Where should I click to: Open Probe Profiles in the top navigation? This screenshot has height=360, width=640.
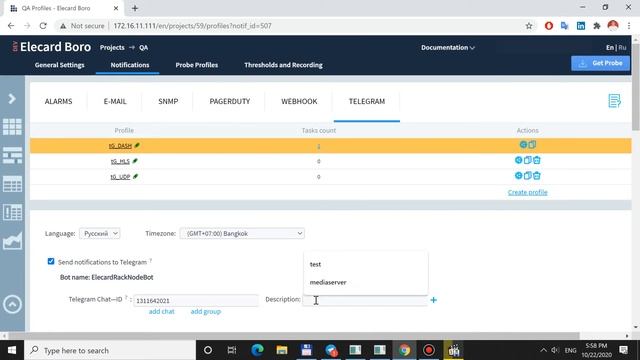tap(197, 65)
